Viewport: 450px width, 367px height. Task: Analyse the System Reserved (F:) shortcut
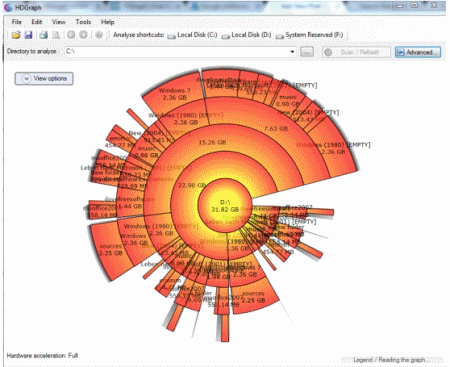tap(310, 35)
